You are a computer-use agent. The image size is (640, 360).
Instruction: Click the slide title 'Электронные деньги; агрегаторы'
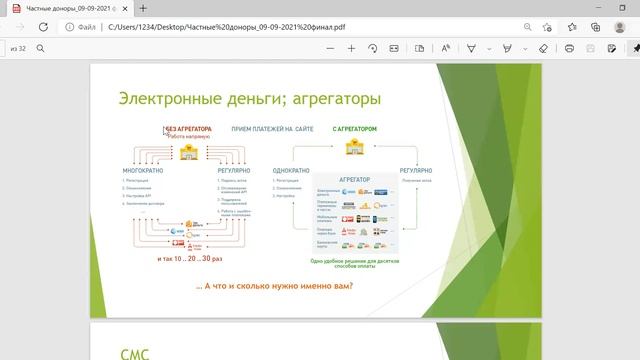tap(250, 99)
